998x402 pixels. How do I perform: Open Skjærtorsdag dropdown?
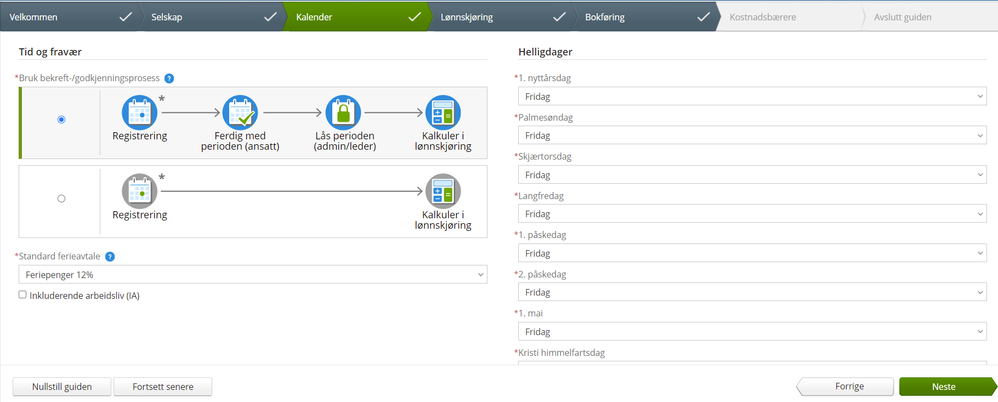point(750,175)
